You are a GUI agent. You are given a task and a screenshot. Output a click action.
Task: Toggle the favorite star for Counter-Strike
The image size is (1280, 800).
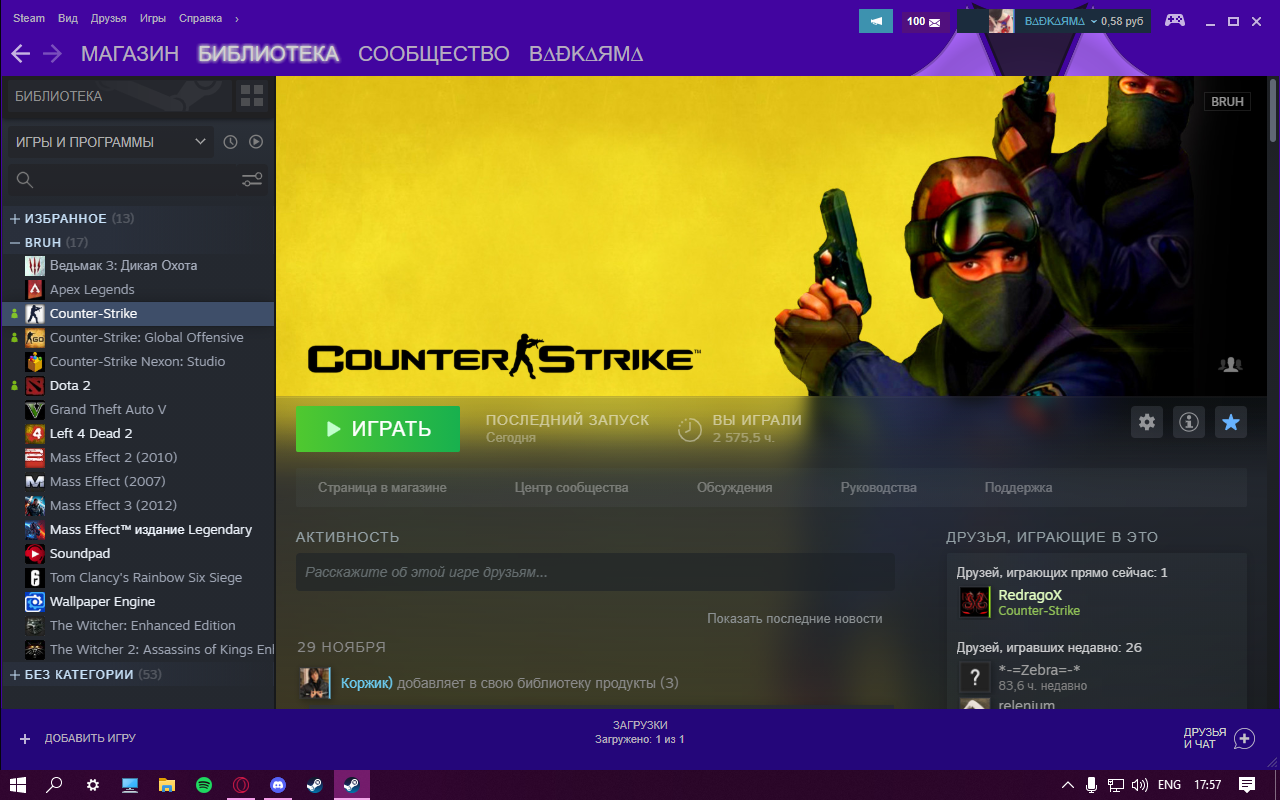(1231, 423)
